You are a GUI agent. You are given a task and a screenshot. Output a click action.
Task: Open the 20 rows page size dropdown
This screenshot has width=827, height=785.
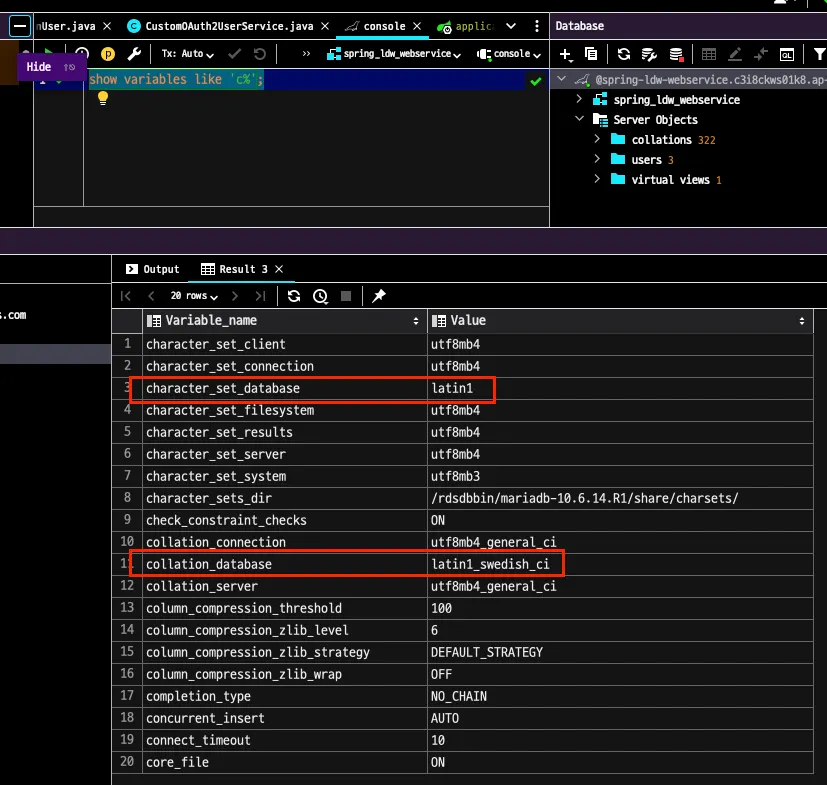pos(194,296)
